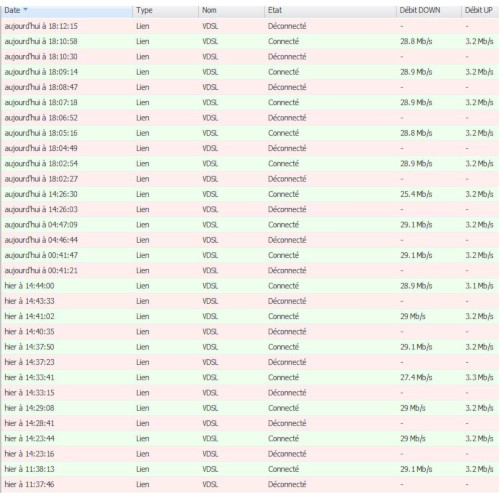Select row aujourd'hui à 18:02:54
This screenshot has width=500, height=500.
click(250, 164)
